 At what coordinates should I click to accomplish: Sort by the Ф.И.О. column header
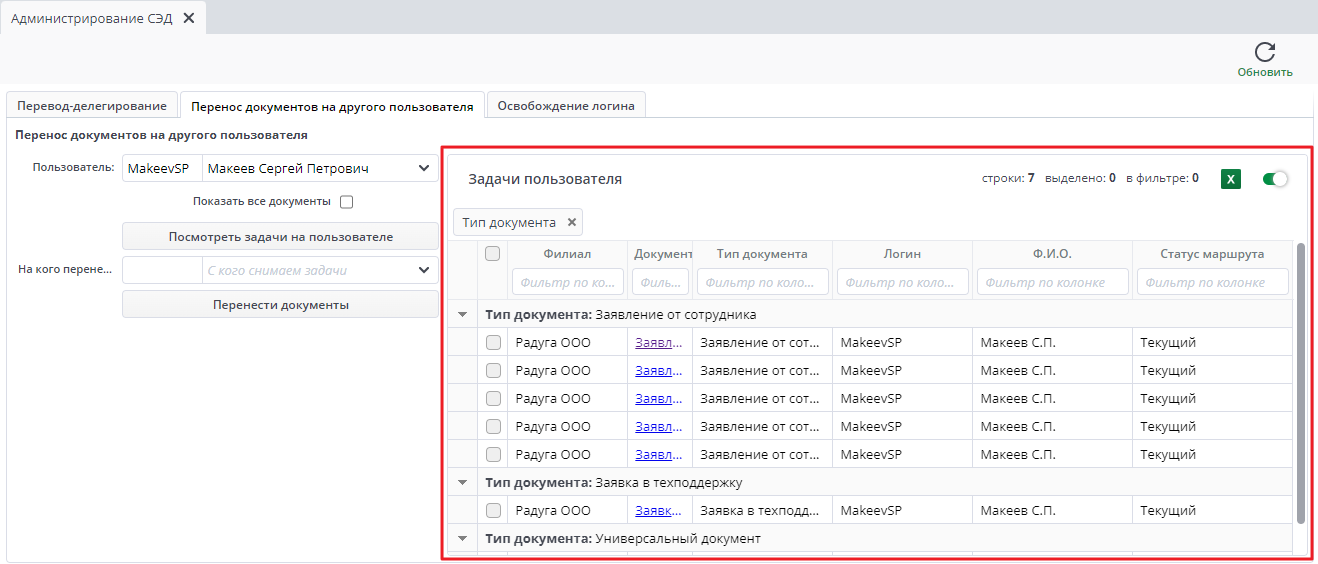click(x=1053, y=254)
